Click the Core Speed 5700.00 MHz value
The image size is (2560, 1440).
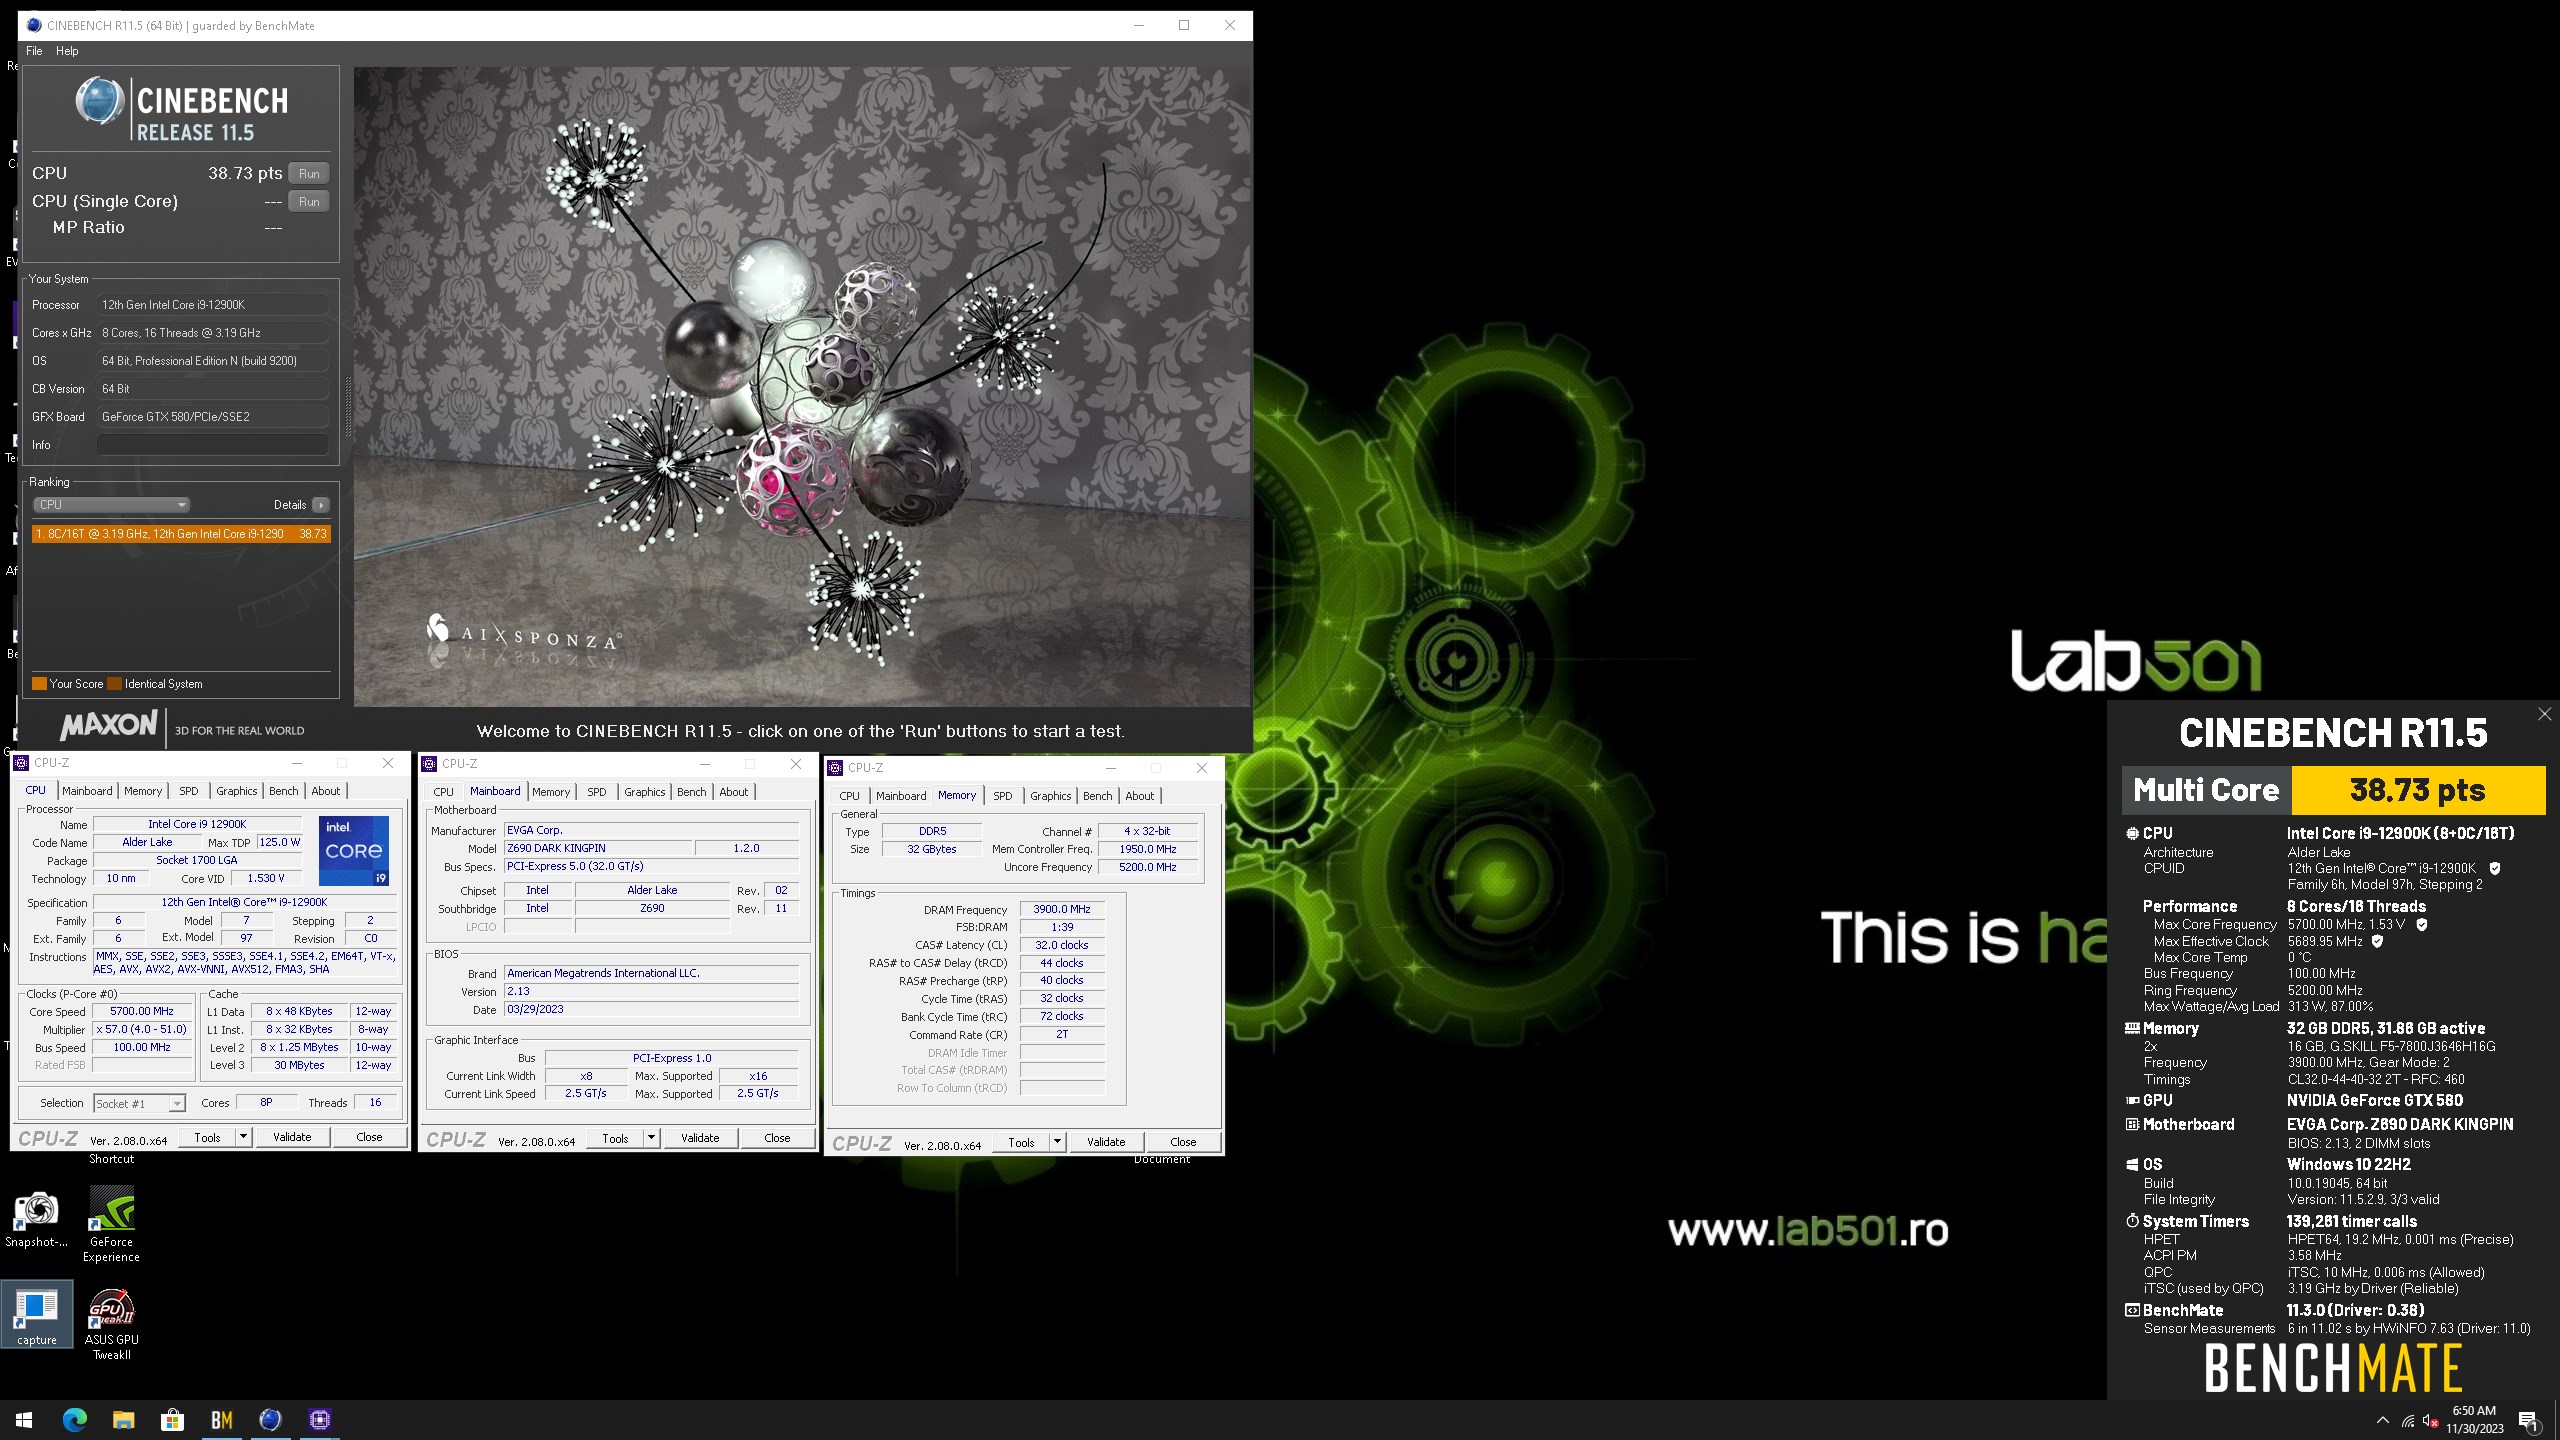(142, 1011)
